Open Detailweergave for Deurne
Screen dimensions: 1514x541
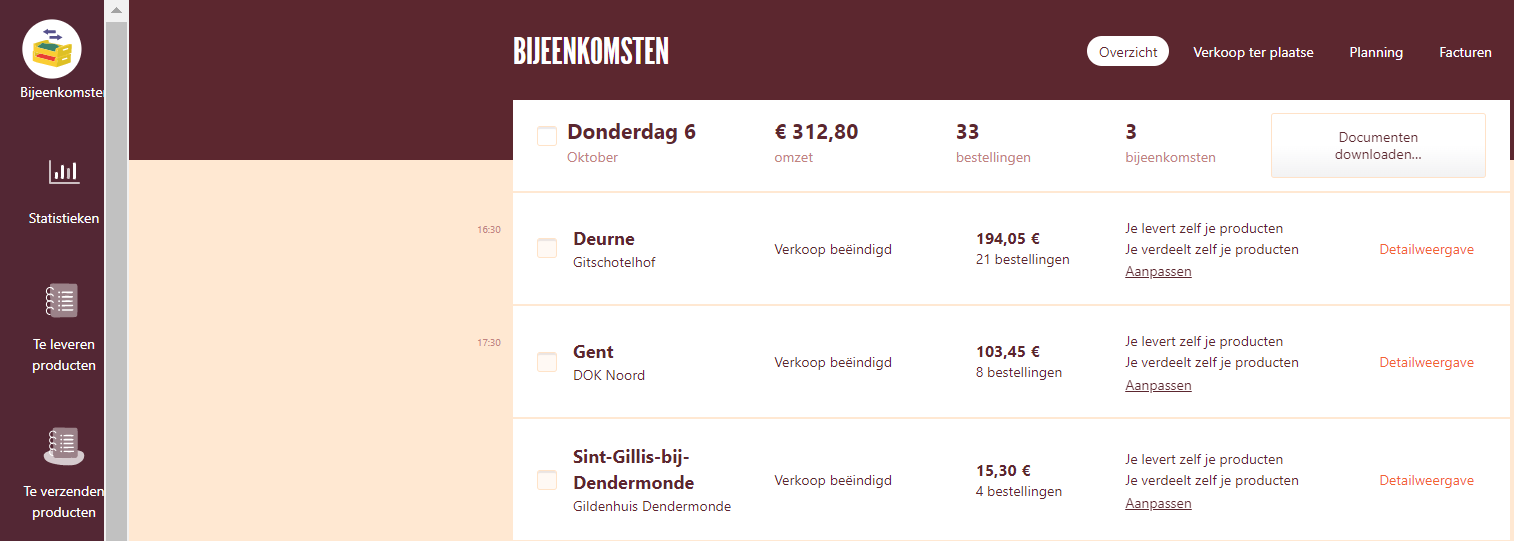point(1426,249)
